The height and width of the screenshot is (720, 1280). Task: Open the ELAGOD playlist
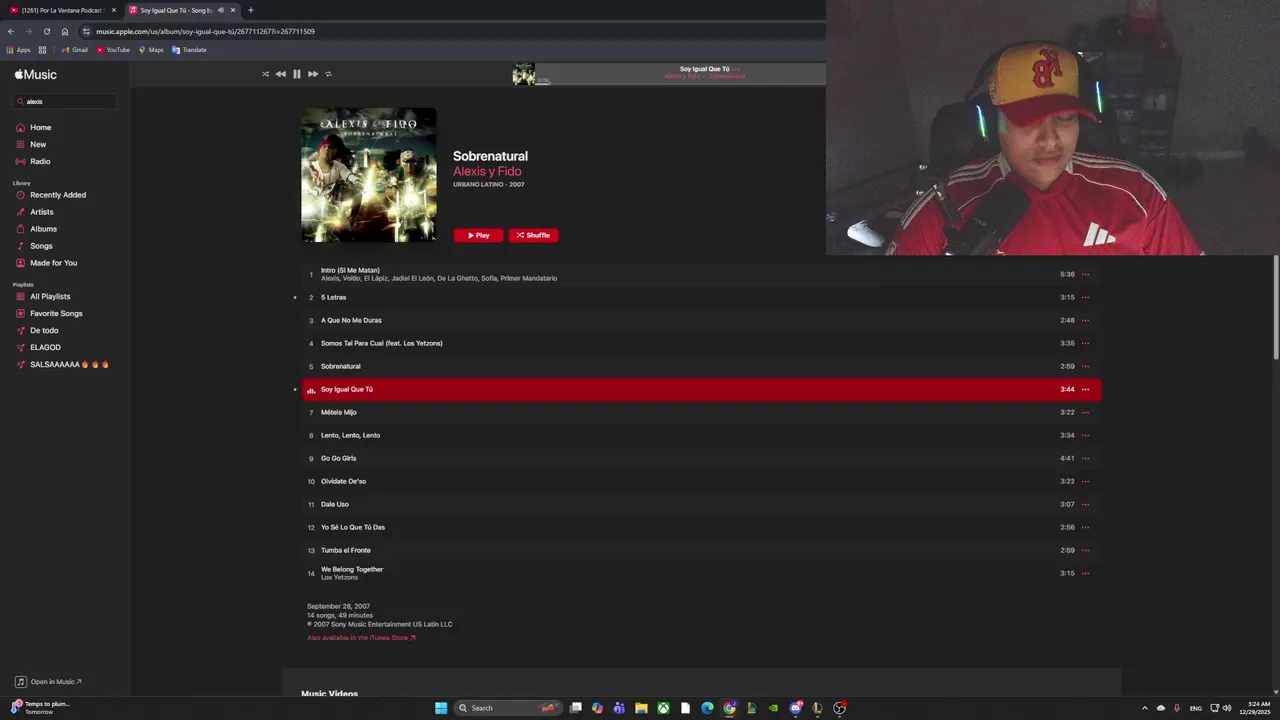point(38,348)
